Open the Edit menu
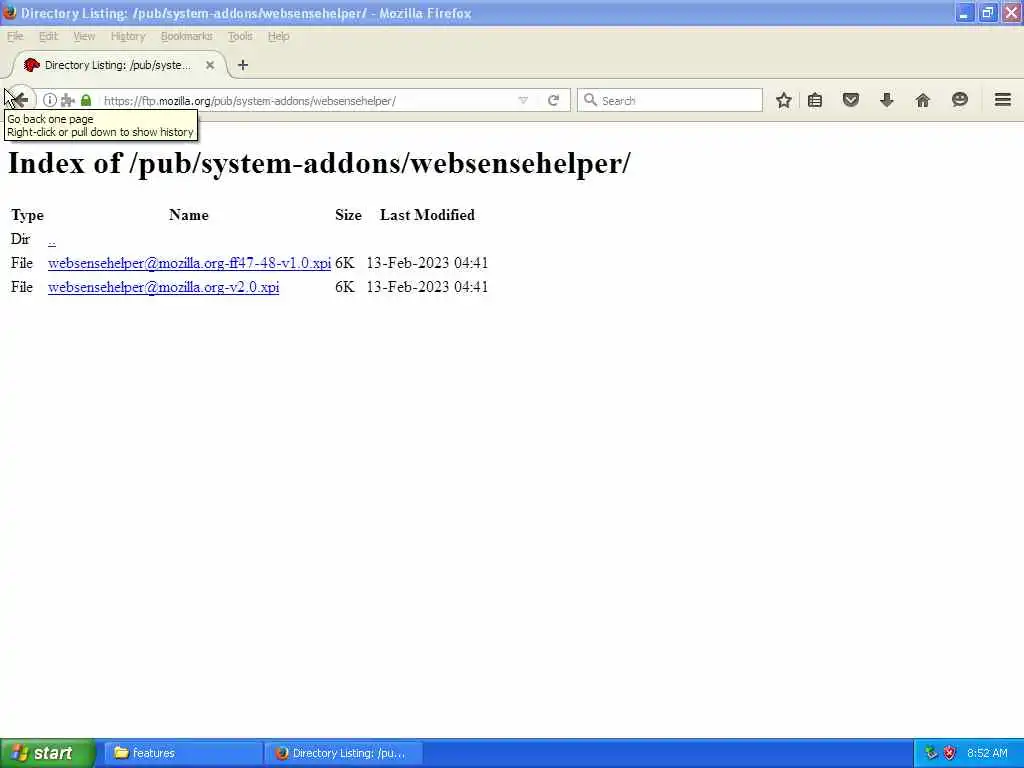1024x768 pixels. pos(48,36)
